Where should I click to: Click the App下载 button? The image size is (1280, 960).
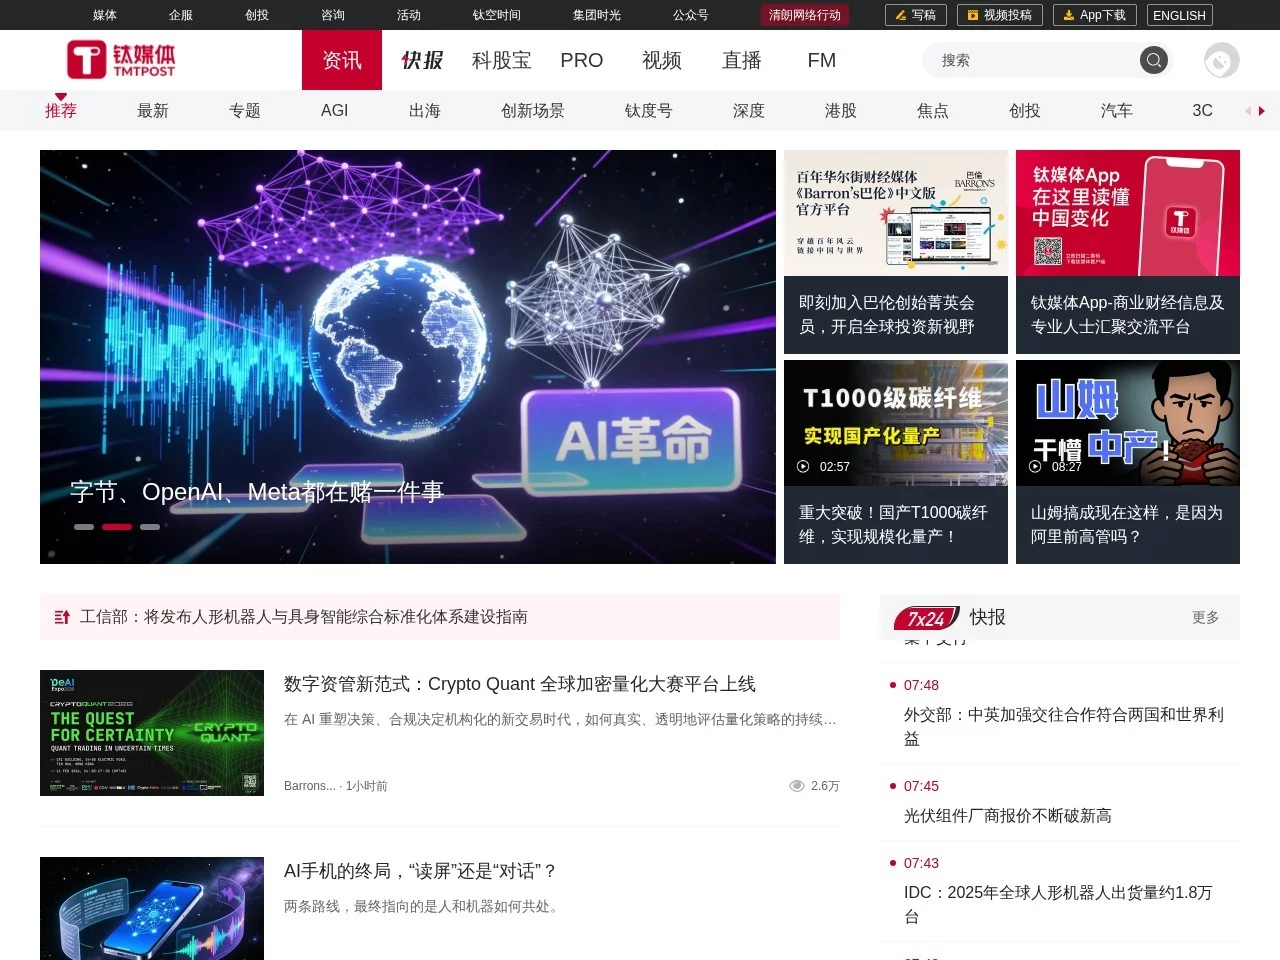(x=1094, y=15)
